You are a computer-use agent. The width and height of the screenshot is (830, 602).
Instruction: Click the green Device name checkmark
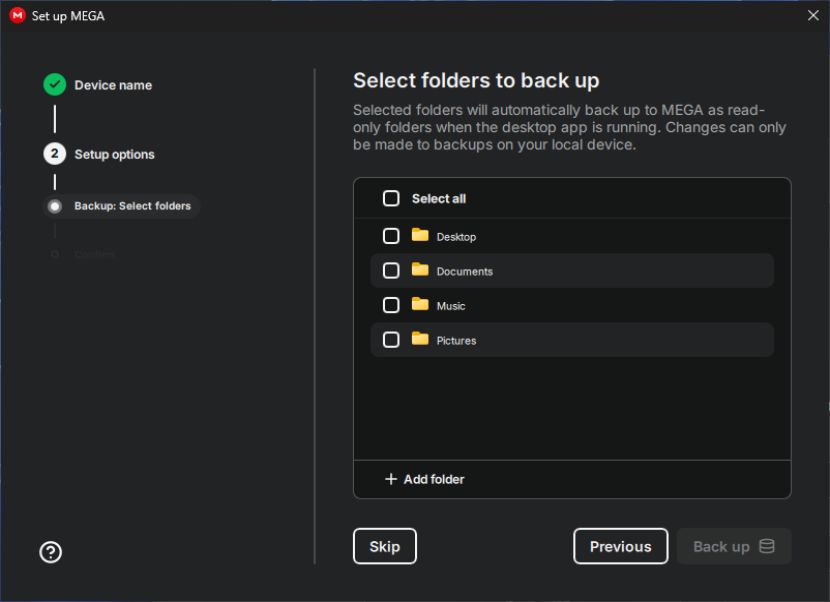pyautogui.click(x=55, y=85)
